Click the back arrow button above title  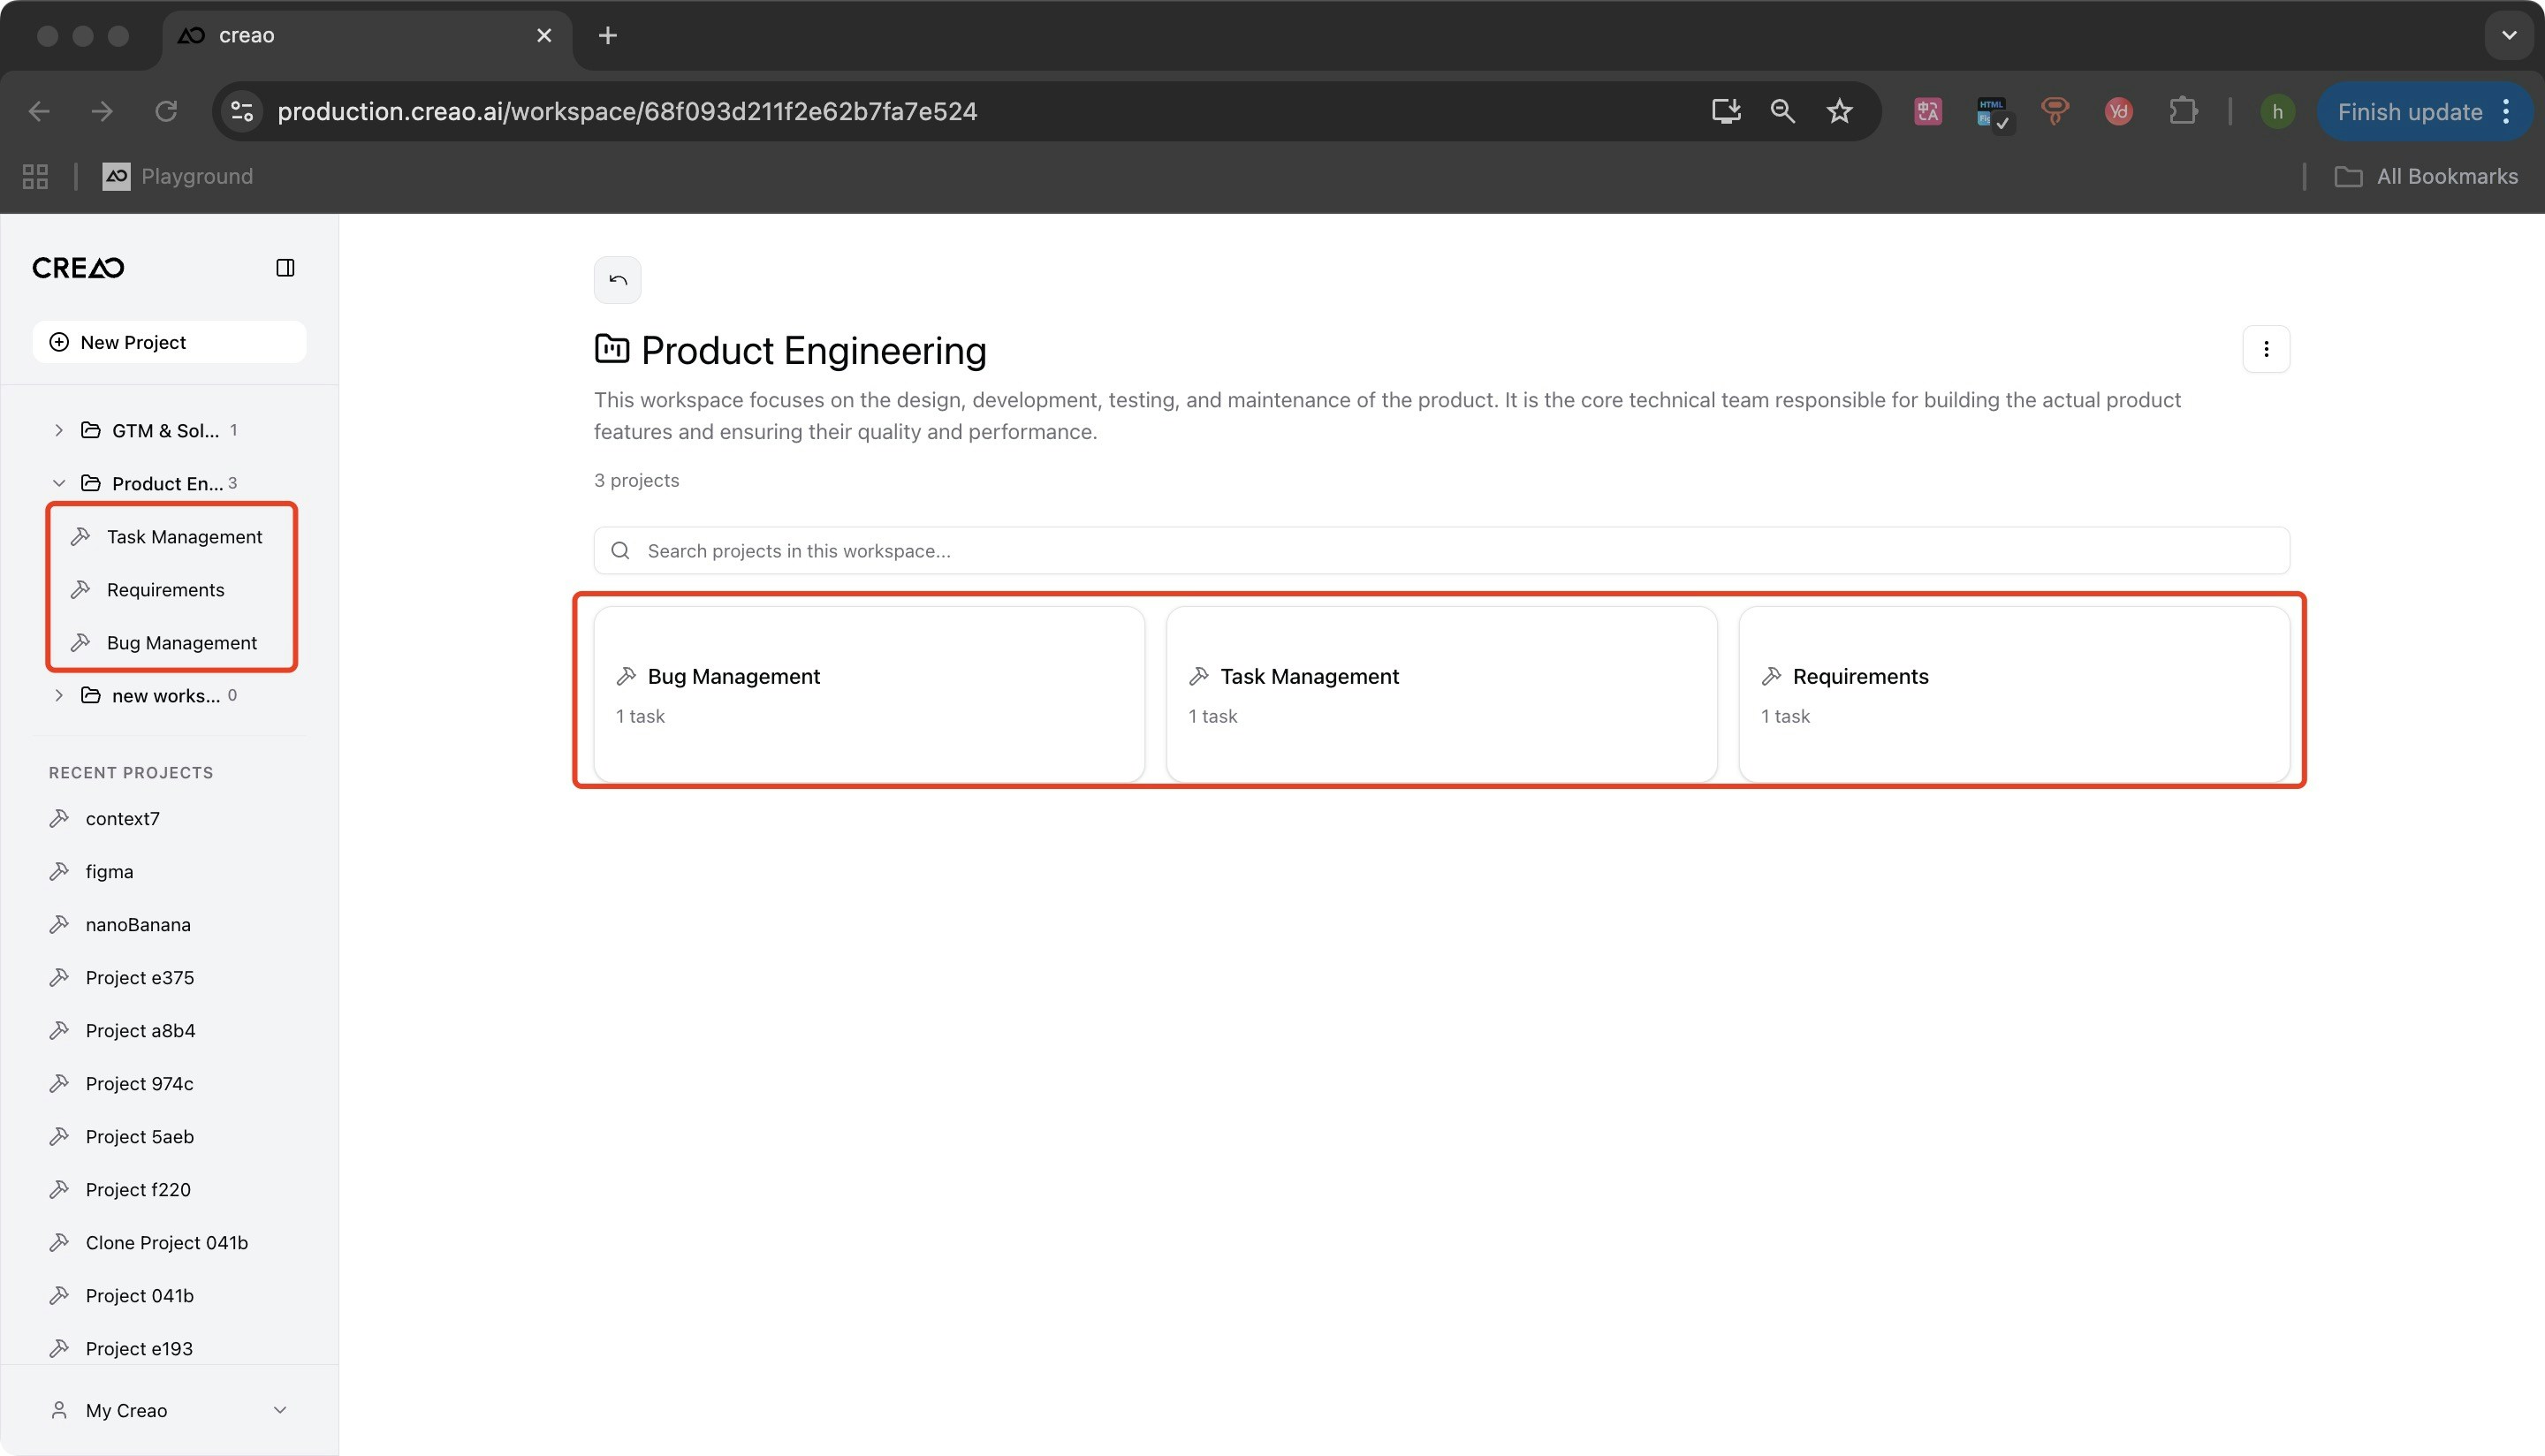[617, 280]
